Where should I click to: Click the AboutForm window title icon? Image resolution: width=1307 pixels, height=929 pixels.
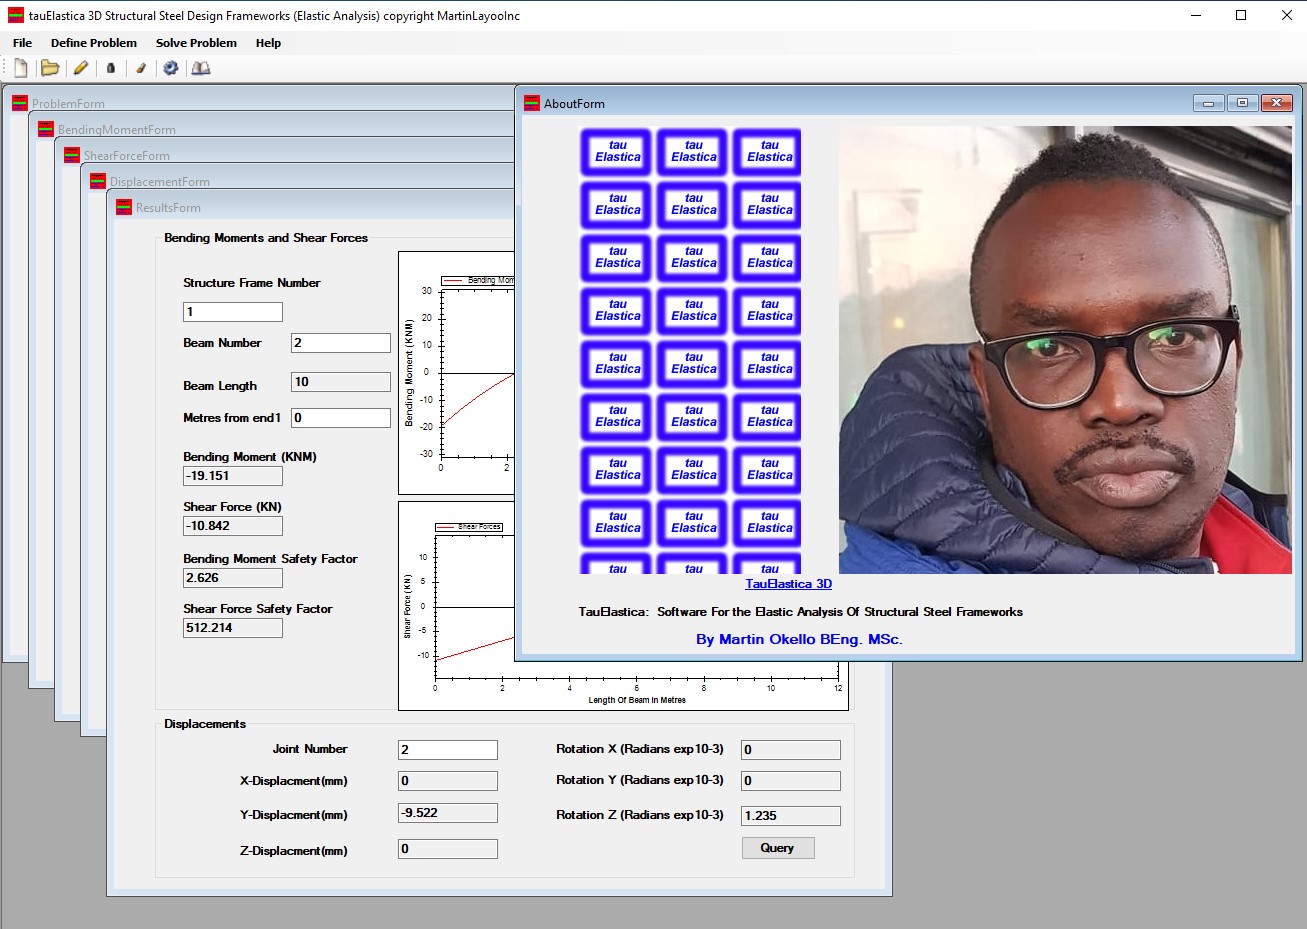[x=532, y=103]
